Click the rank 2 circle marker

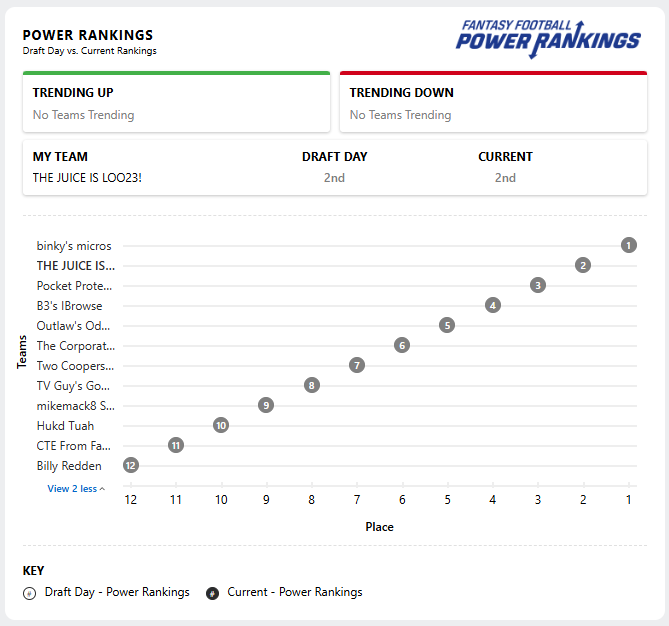pyautogui.click(x=583, y=265)
